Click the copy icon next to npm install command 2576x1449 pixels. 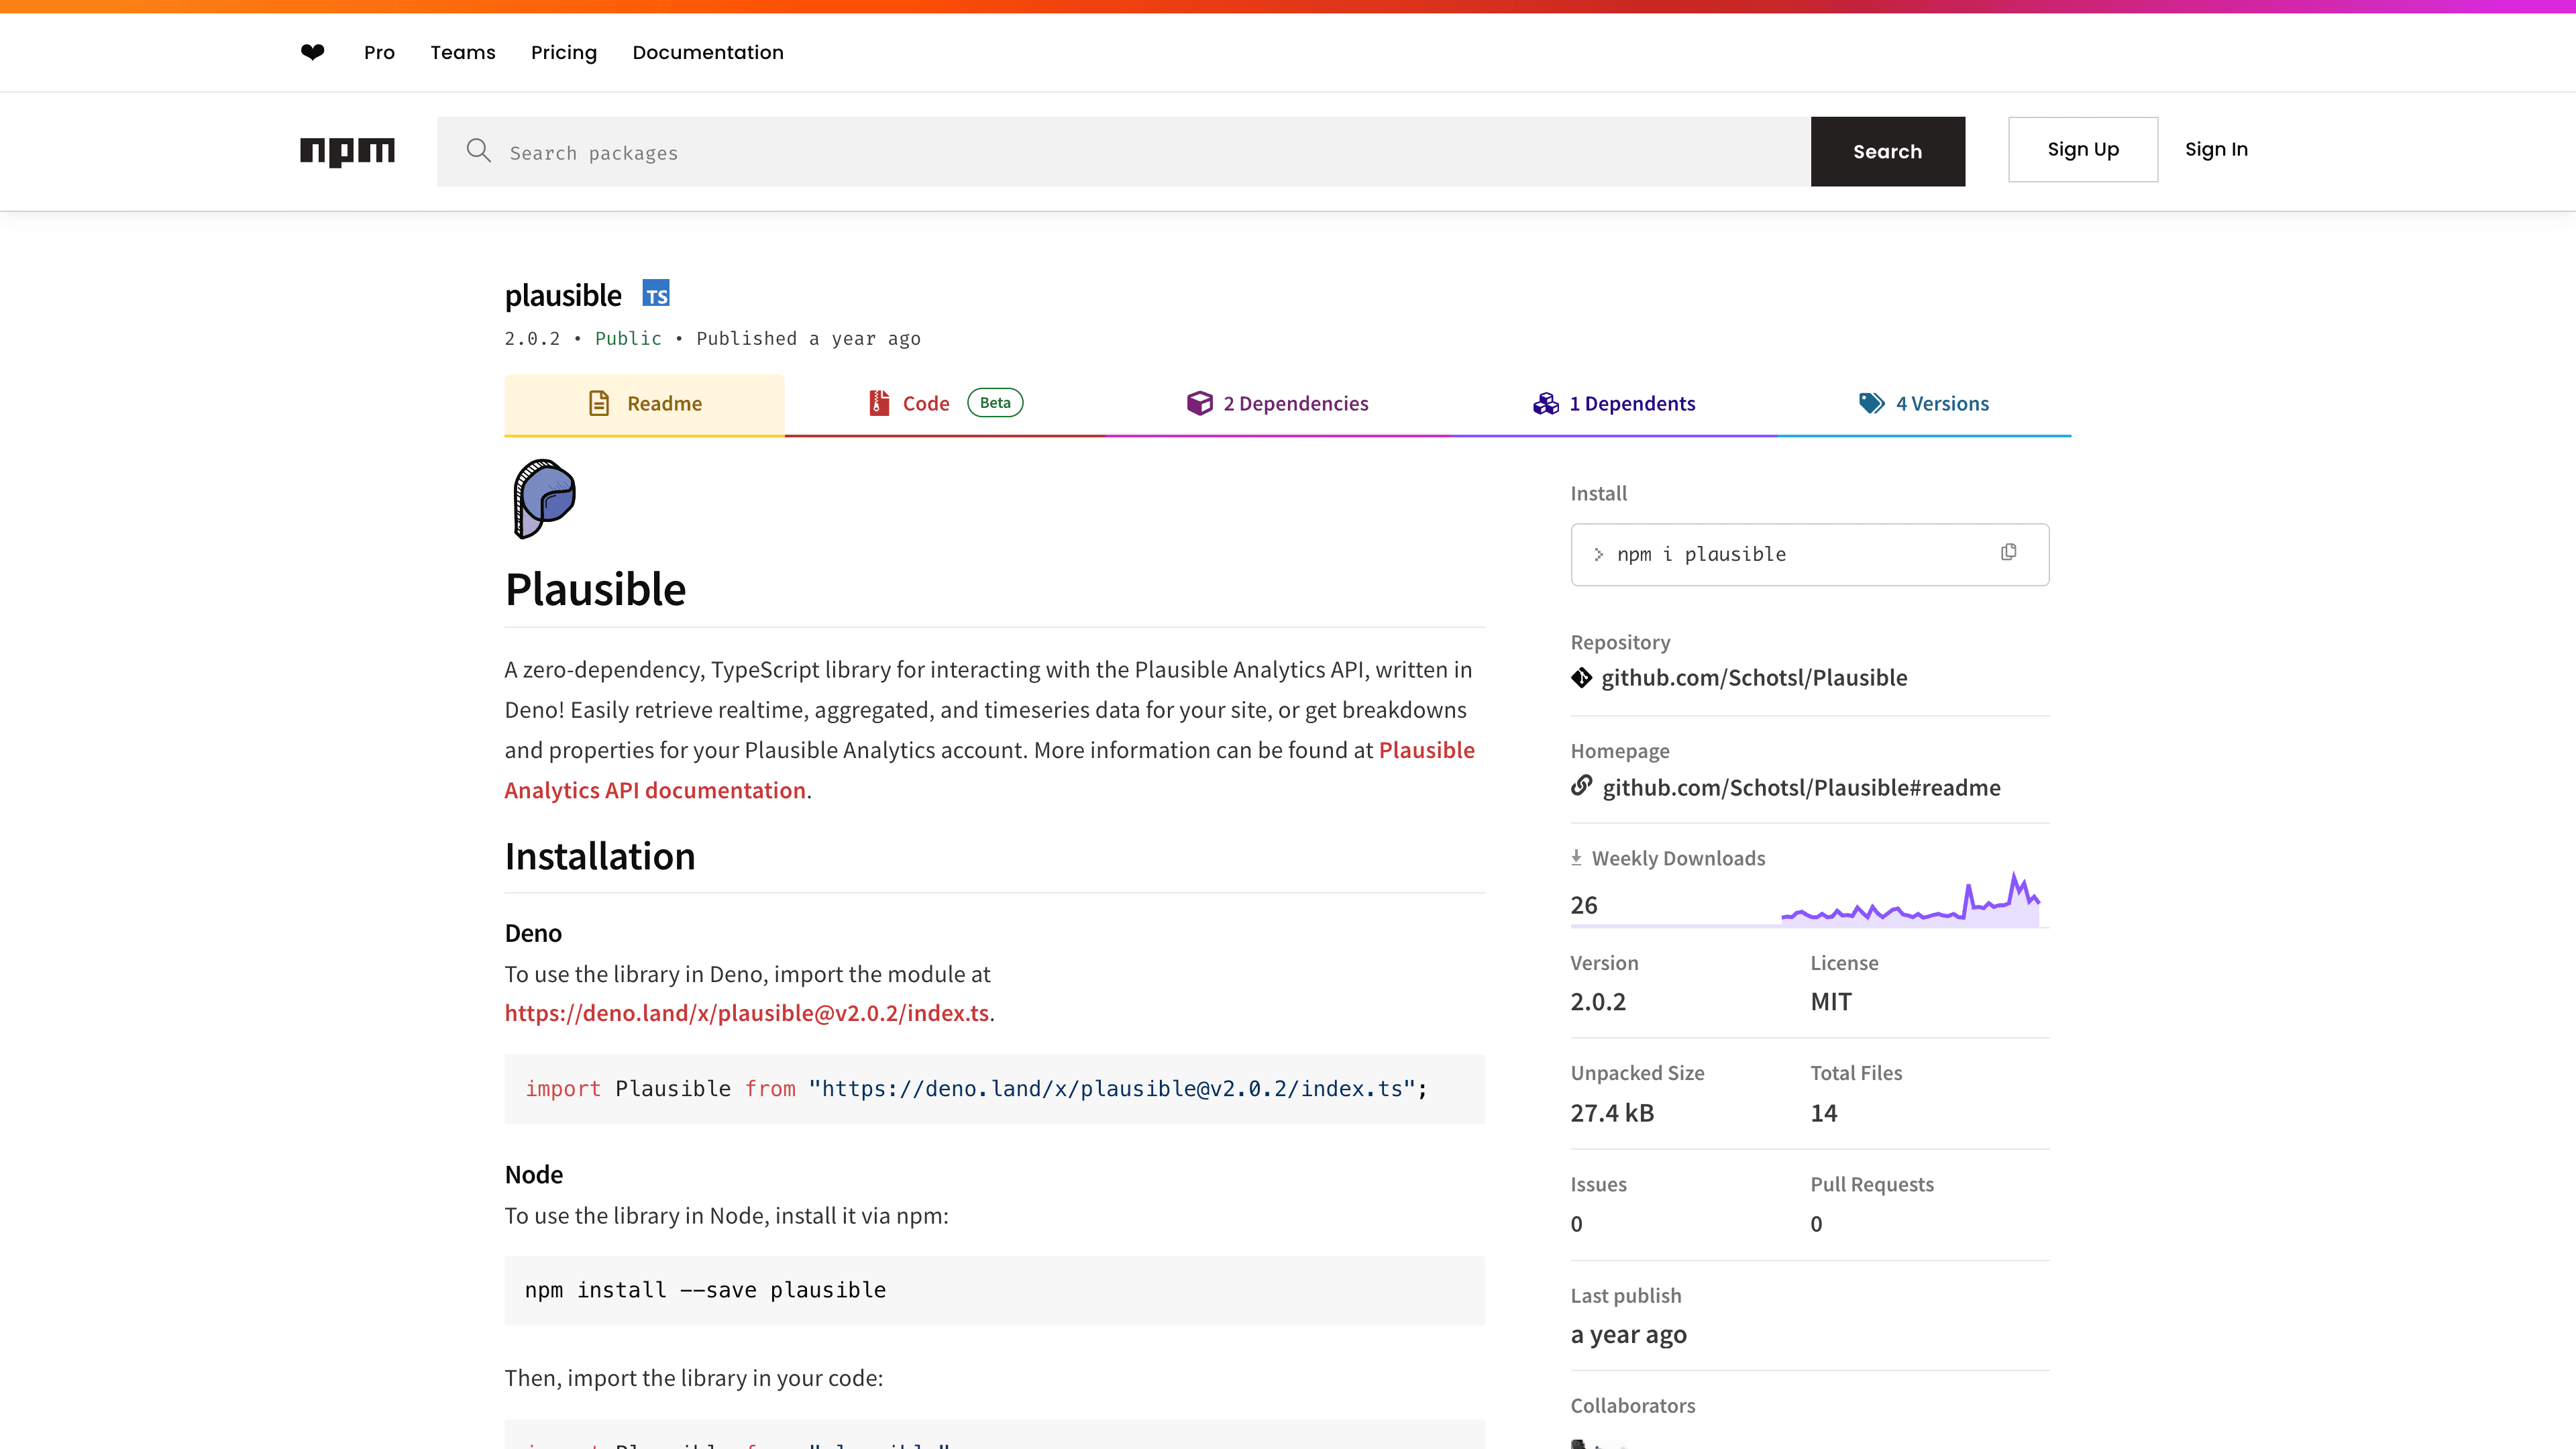coord(2008,553)
